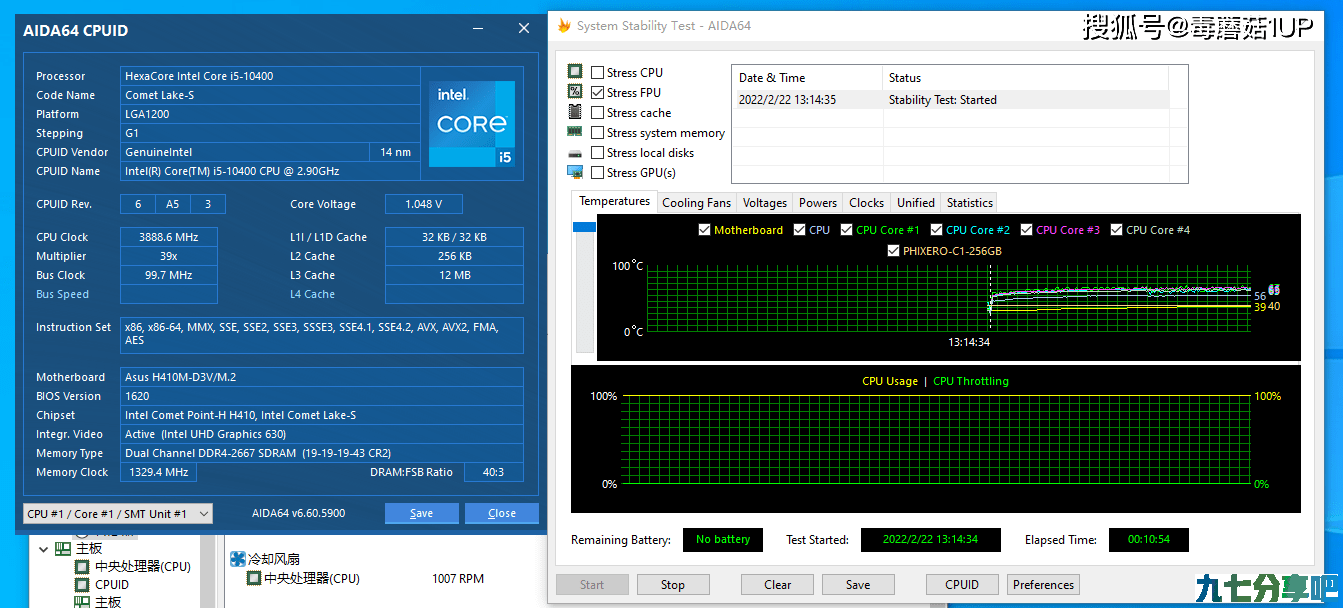Click the icon beside 中央处理器(CPU) fan row
Image resolution: width=1343 pixels, height=608 pixels.
(254, 578)
